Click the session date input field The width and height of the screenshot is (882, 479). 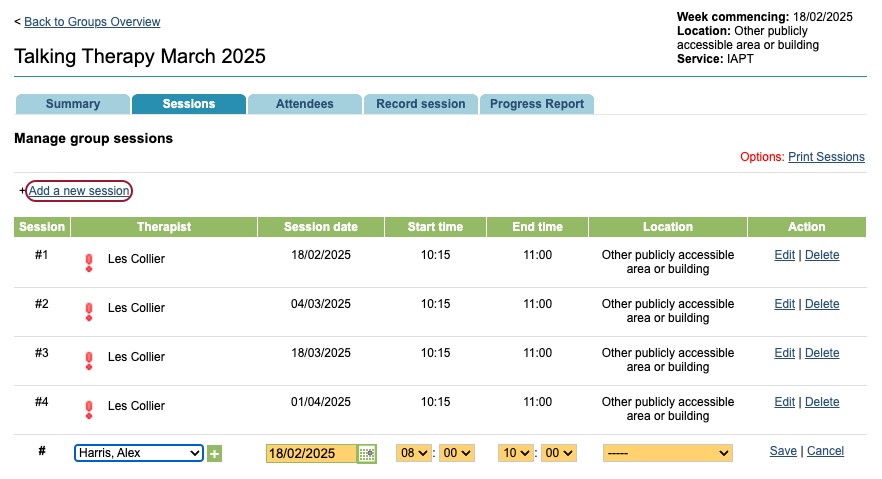[311, 454]
